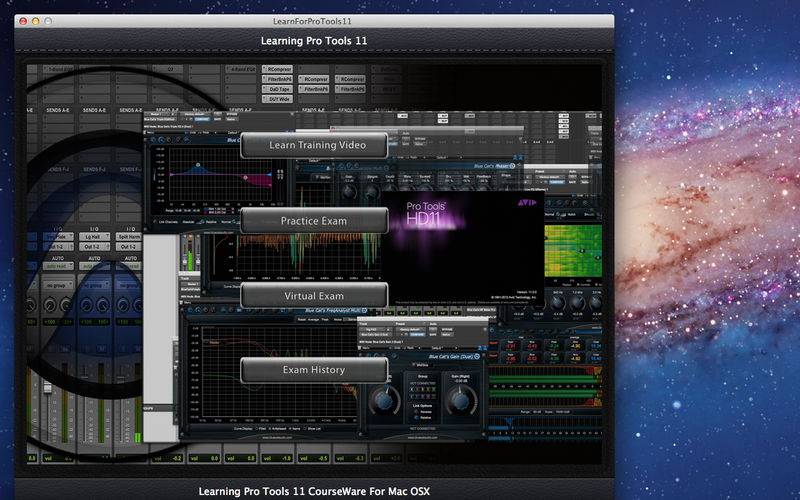Start the Practice Exam
Viewport: 800px width, 500px height.
(x=314, y=221)
